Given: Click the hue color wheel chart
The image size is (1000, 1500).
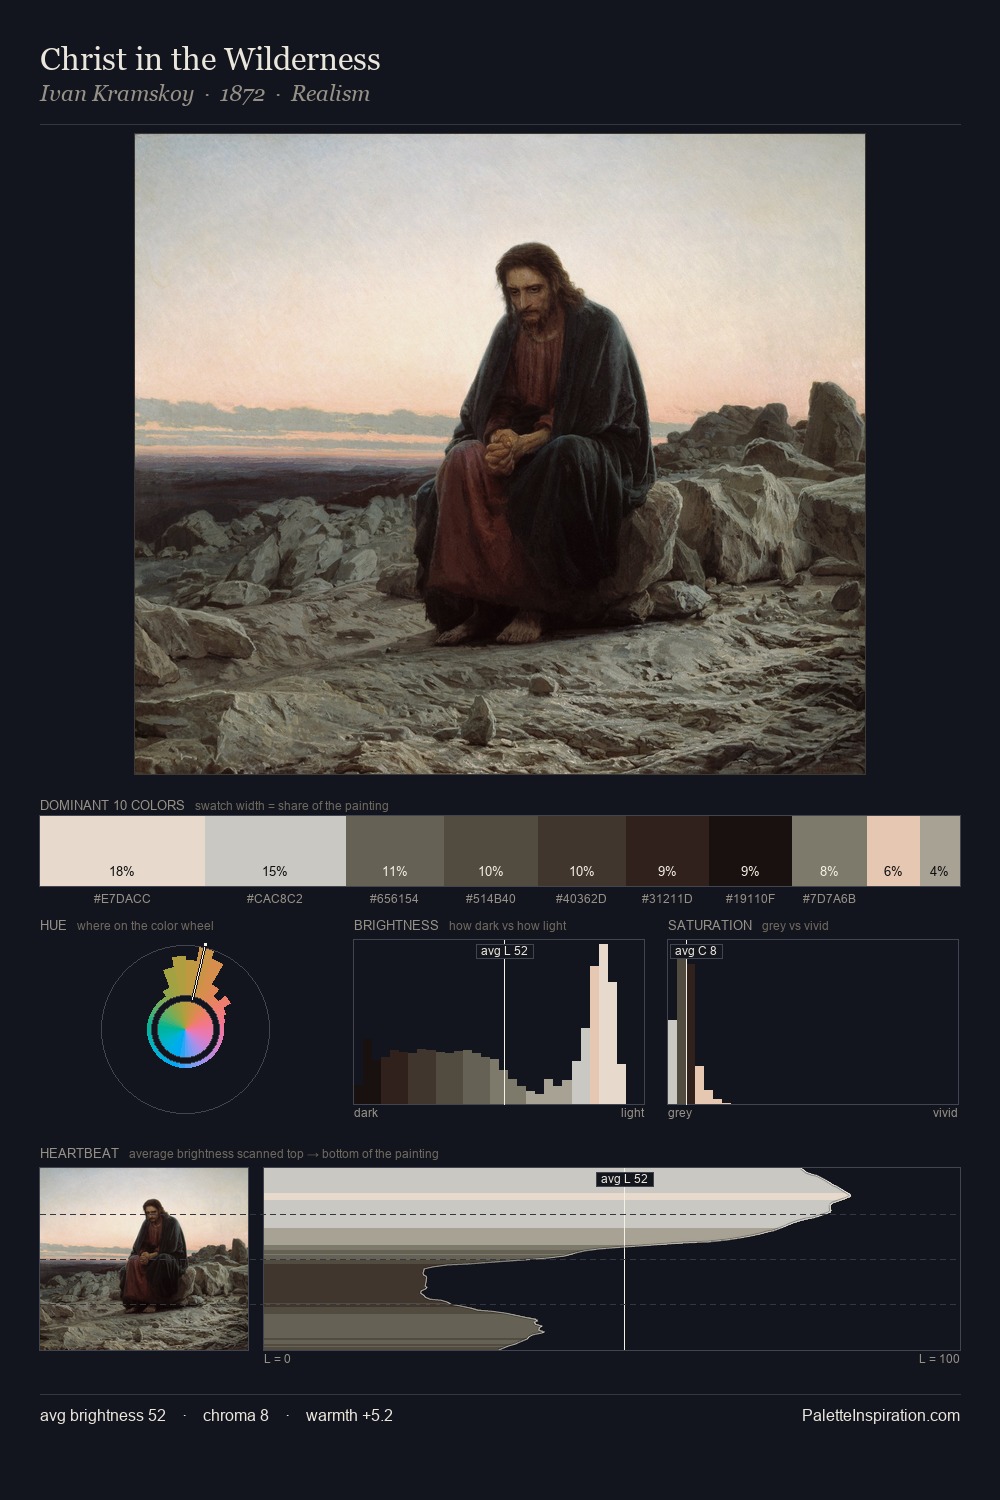Looking at the screenshot, I should click(185, 1029).
